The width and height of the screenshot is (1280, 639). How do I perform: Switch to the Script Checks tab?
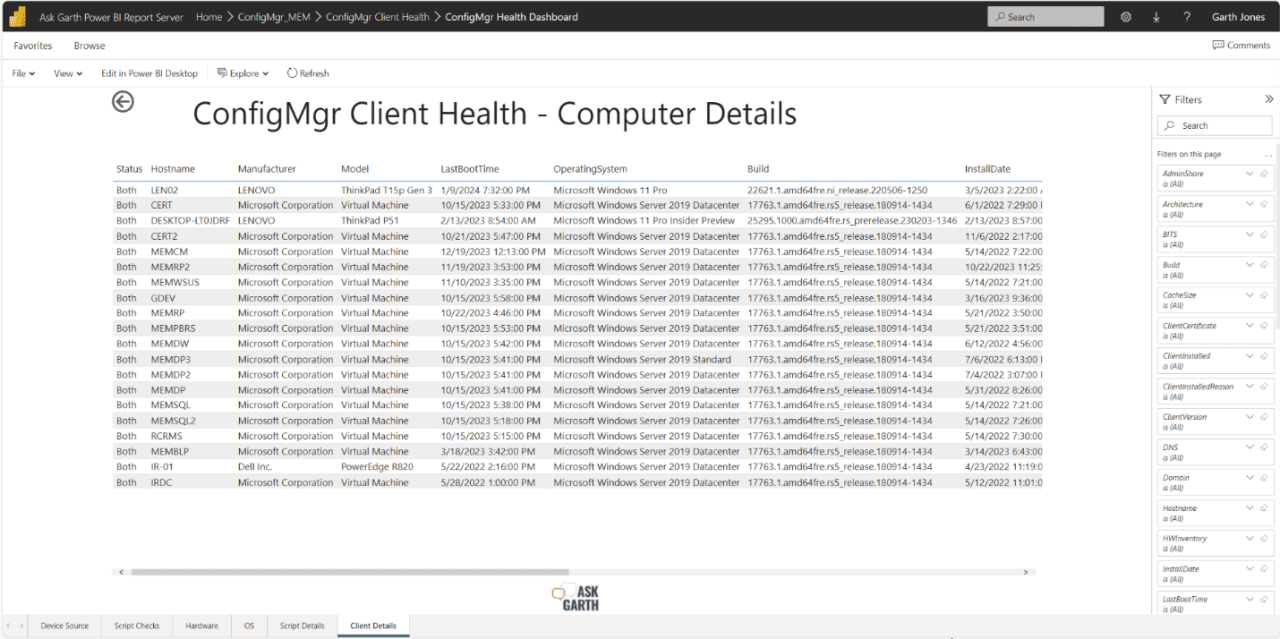coord(137,626)
